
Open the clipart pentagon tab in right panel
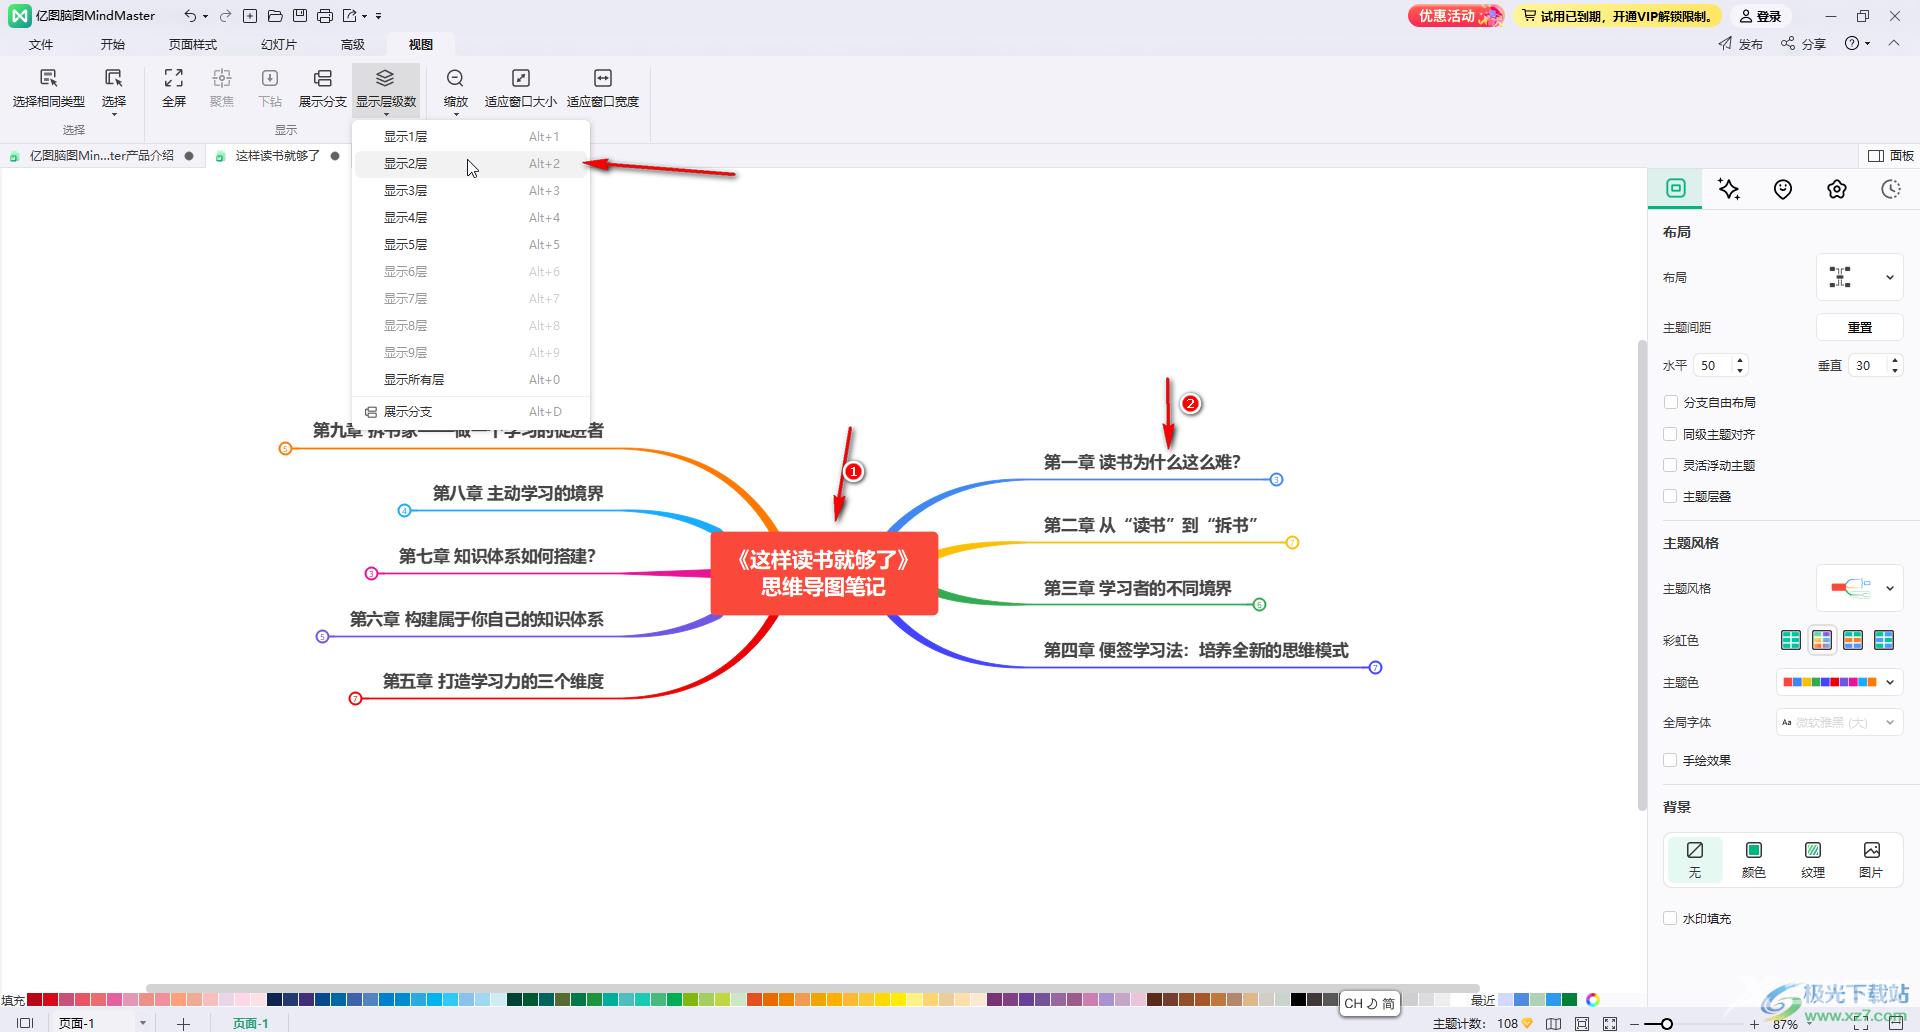point(1837,189)
